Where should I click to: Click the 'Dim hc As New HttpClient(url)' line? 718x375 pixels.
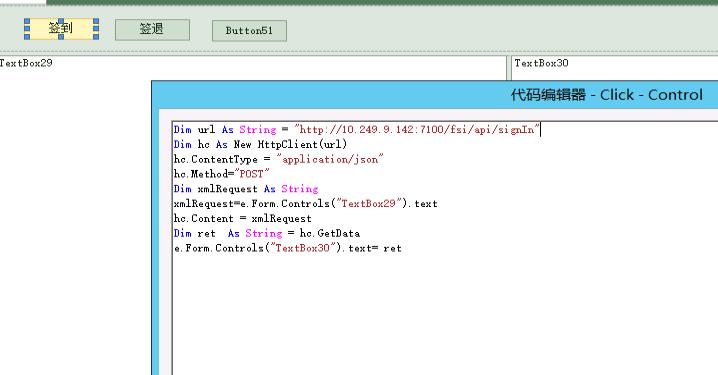(260, 145)
